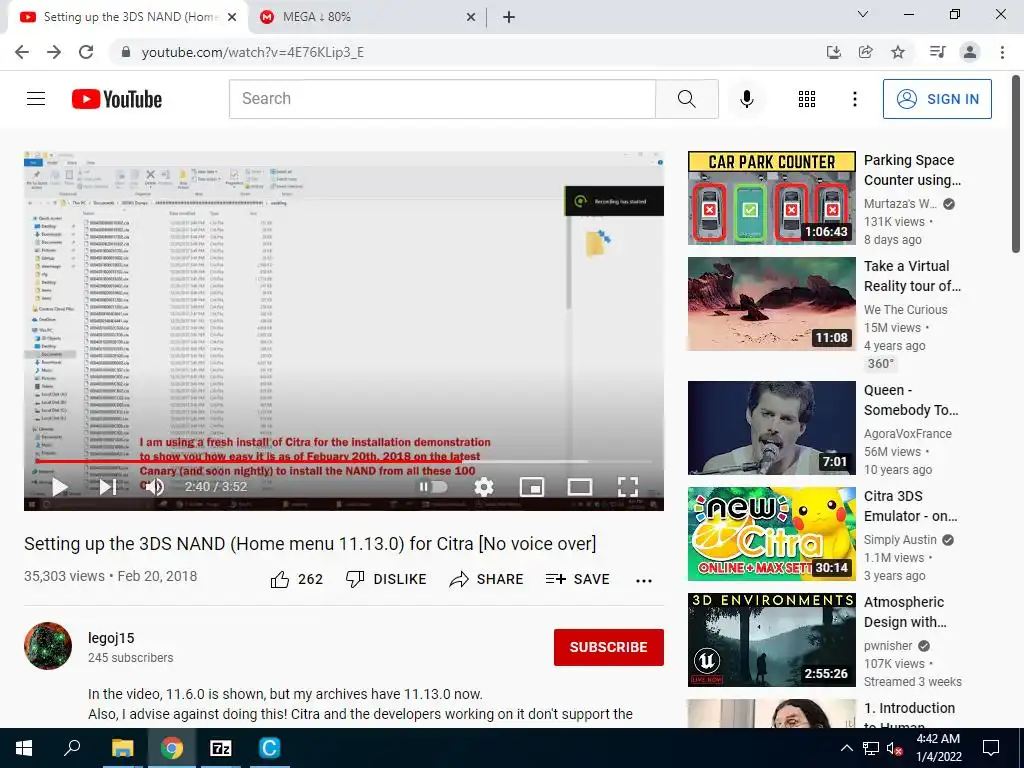Open Take a Virtual Reality tour video
Image resolution: width=1024 pixels, height=768 pixels.
coord(772,304)
